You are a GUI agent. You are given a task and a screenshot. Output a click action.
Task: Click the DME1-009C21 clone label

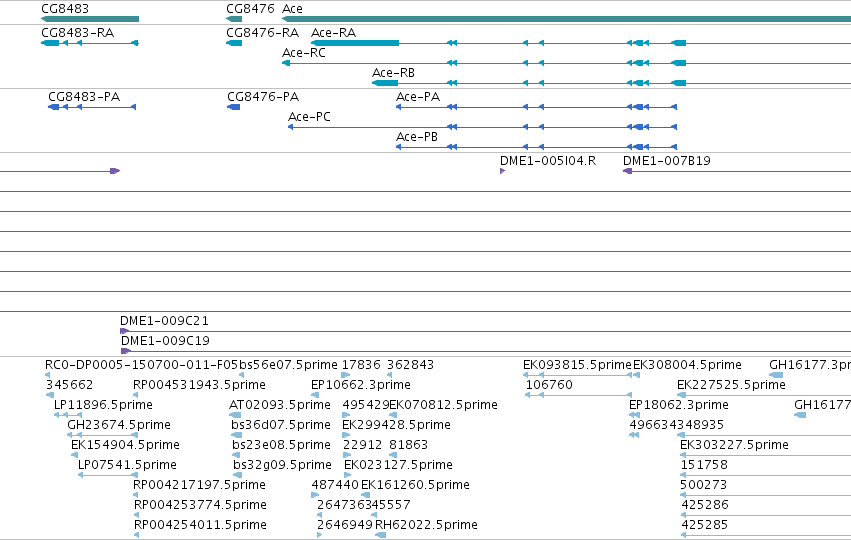pos(164,321)
